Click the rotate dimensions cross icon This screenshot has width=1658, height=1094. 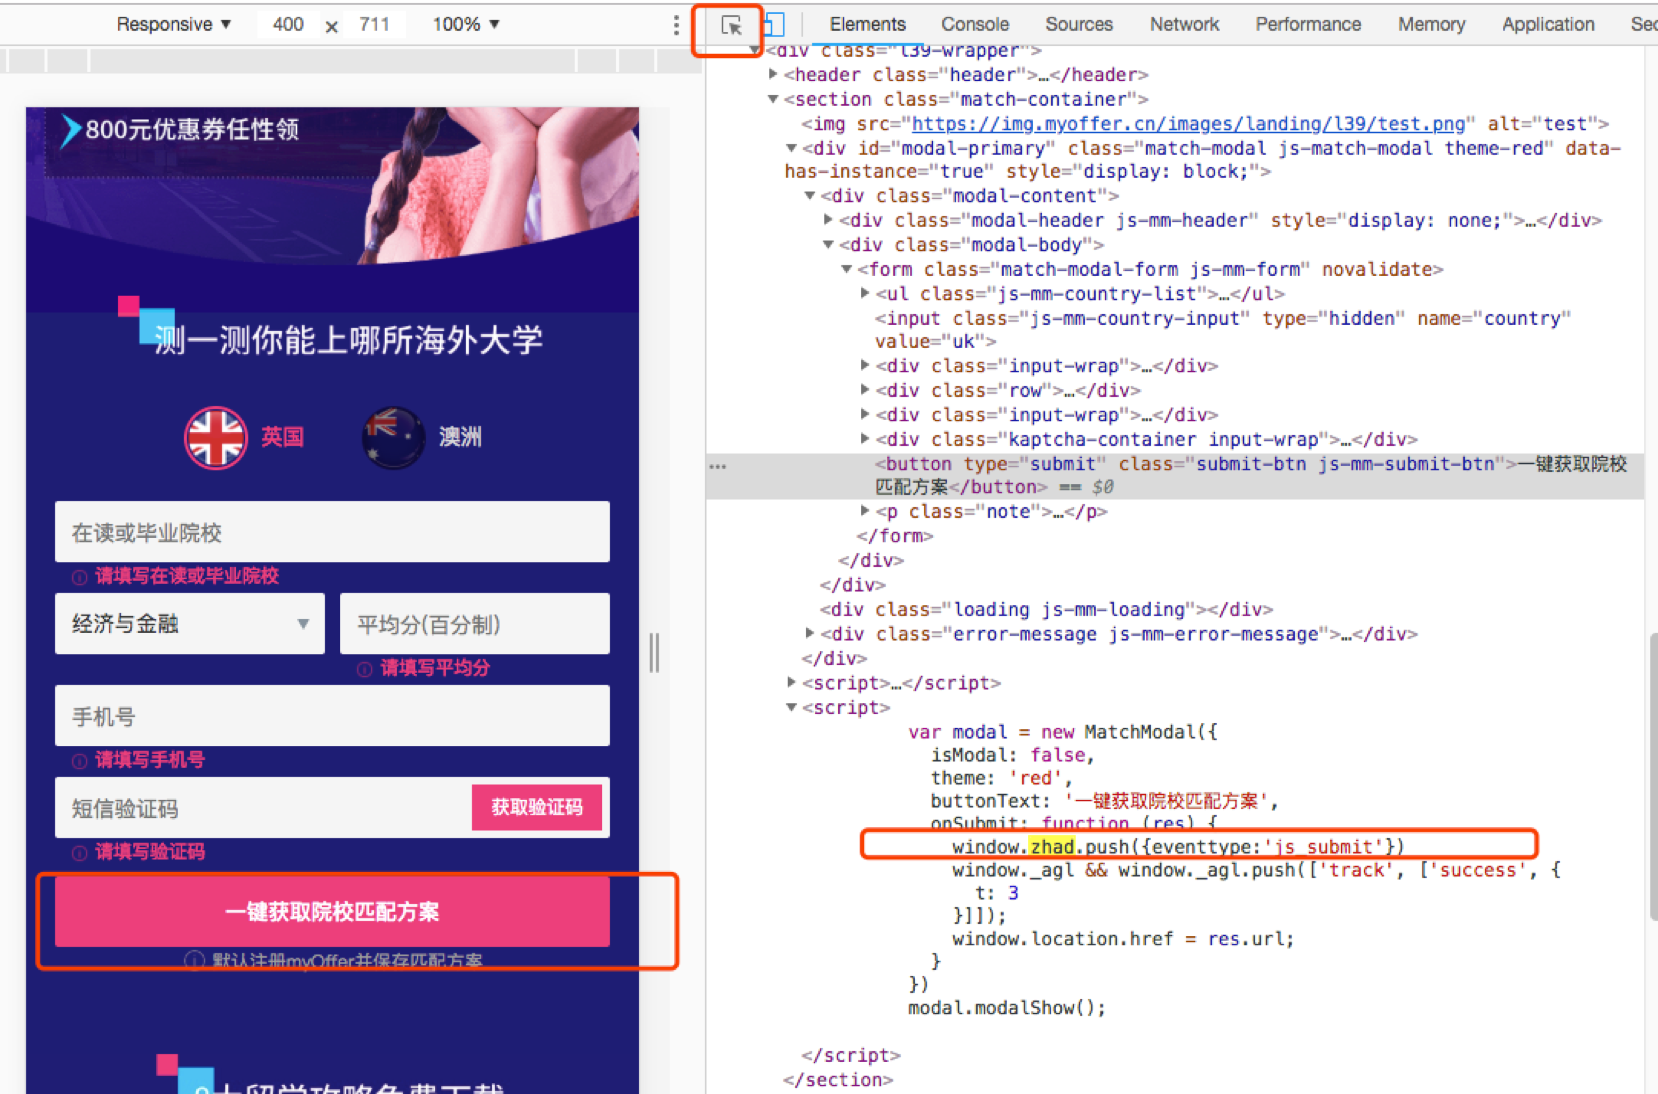(331, 26)
